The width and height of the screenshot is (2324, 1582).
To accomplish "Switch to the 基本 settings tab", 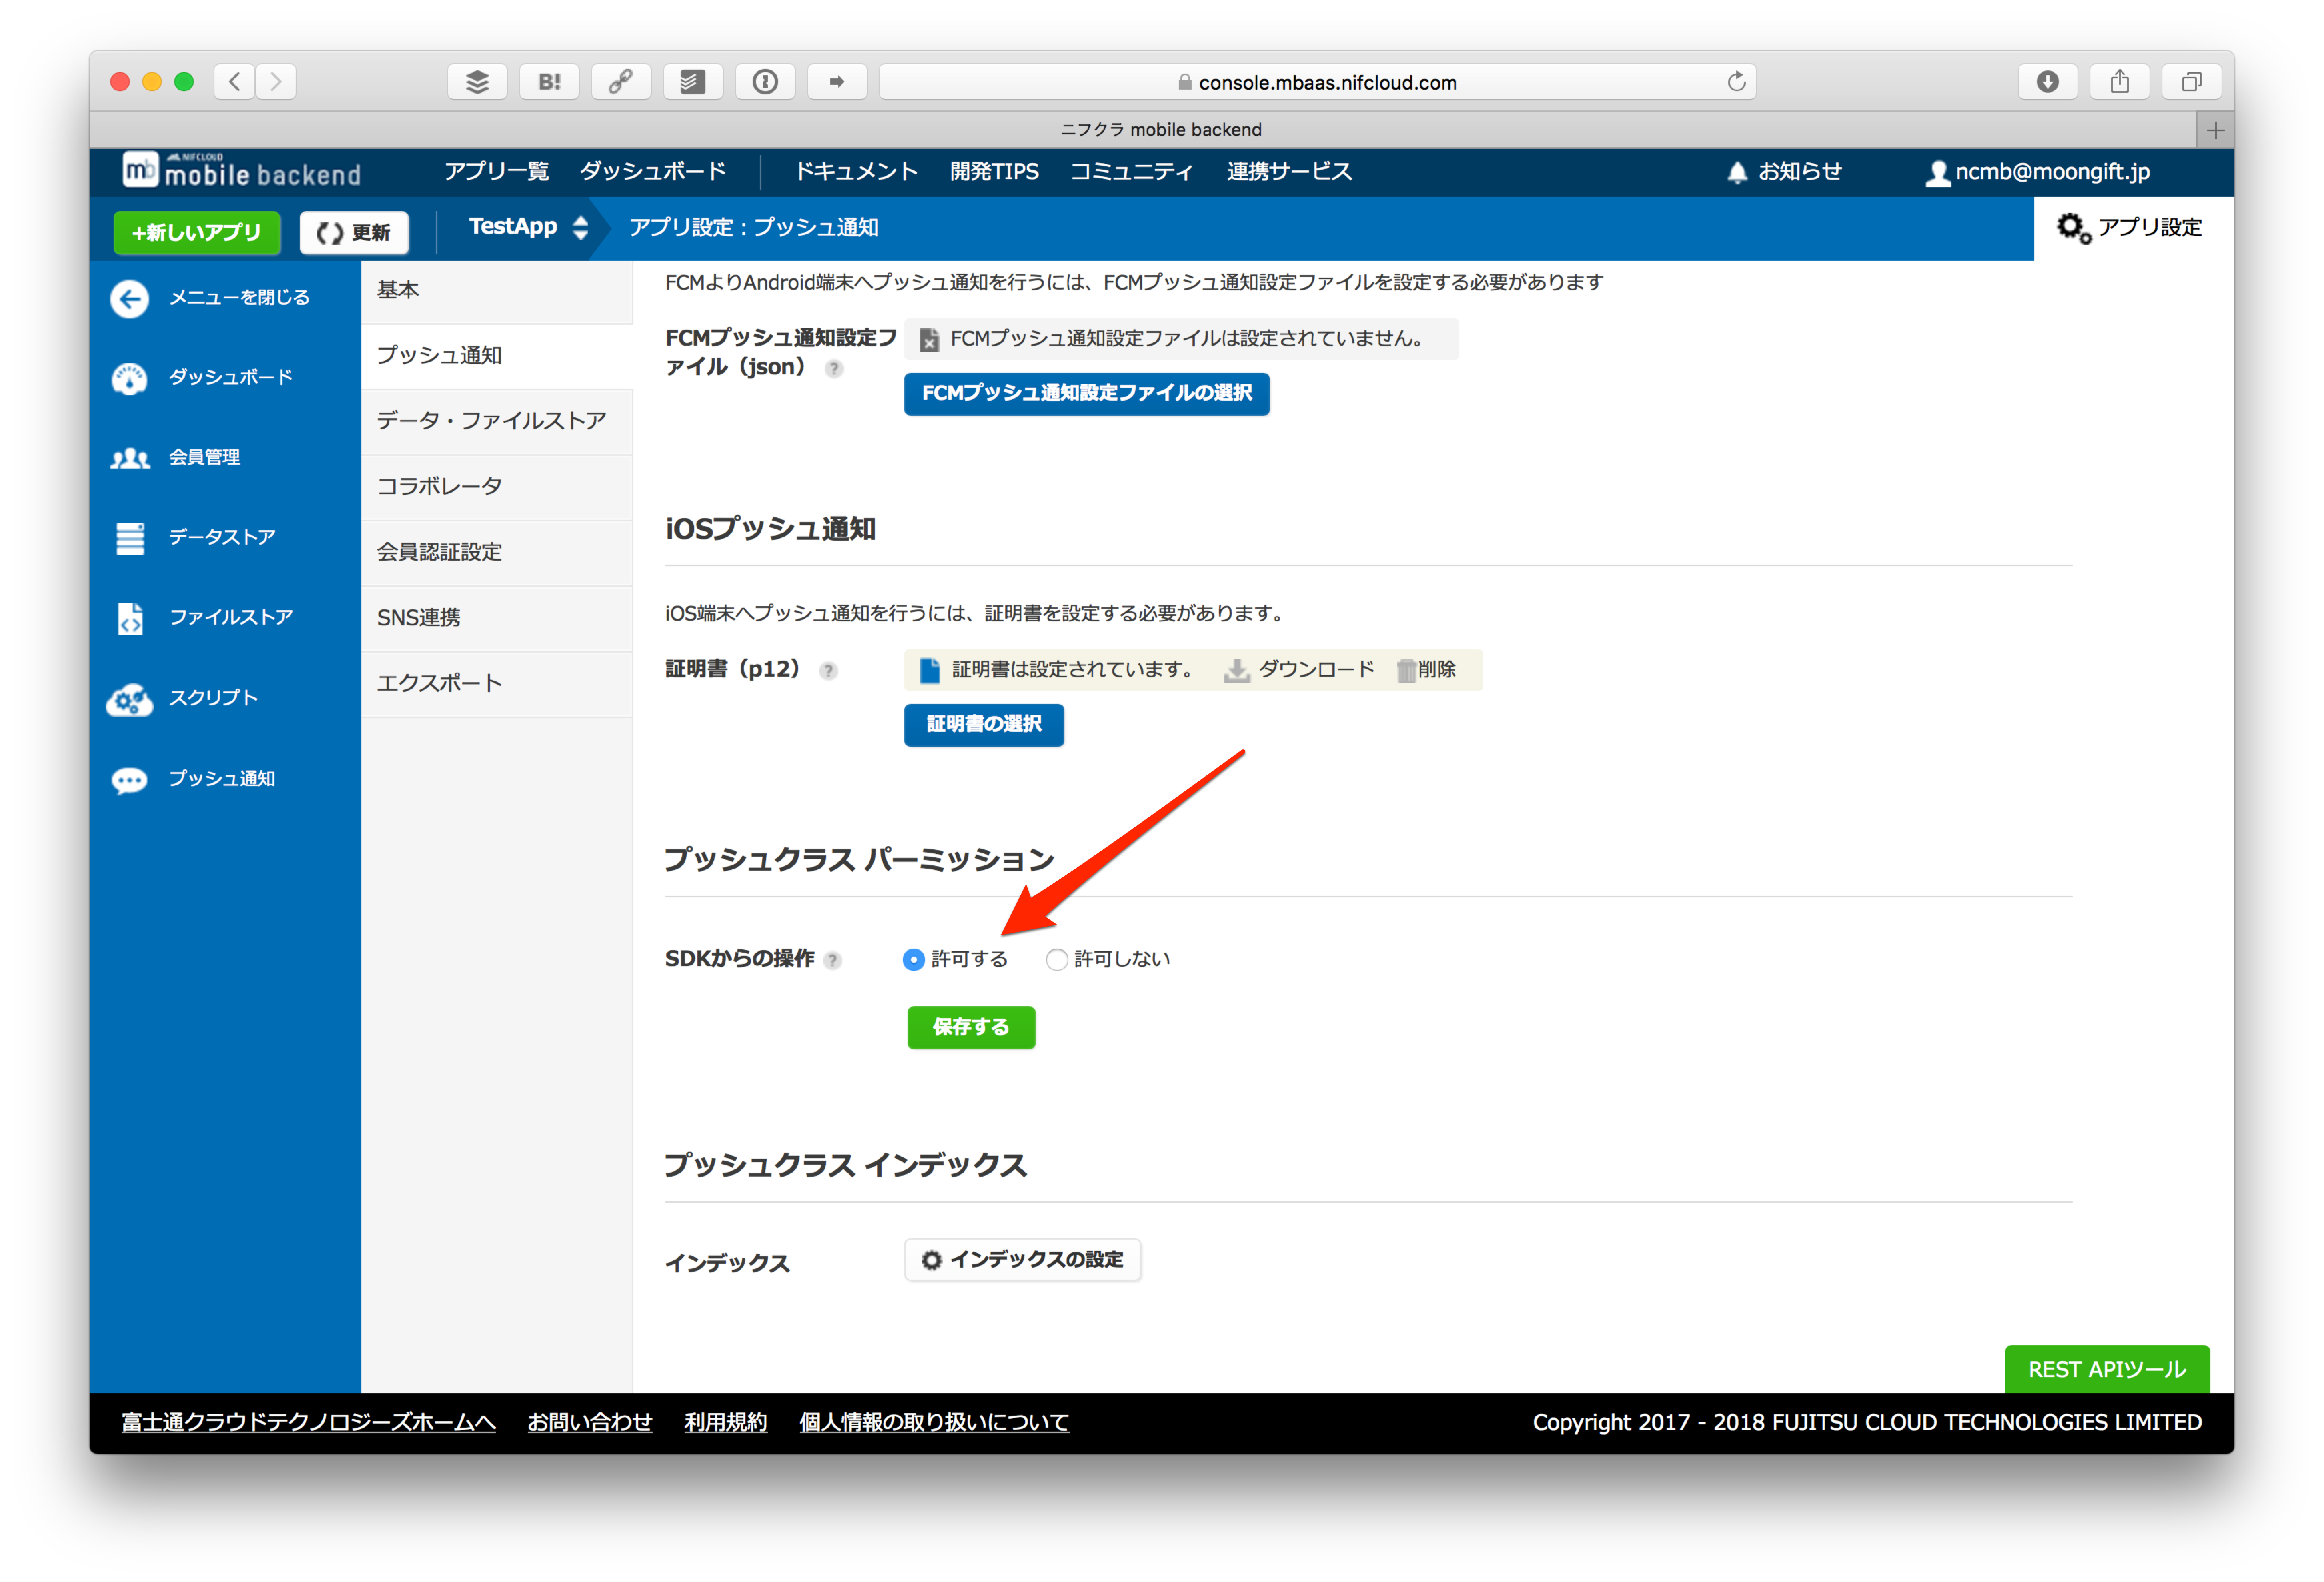I will pyautogui.click(x=398, y=290).
